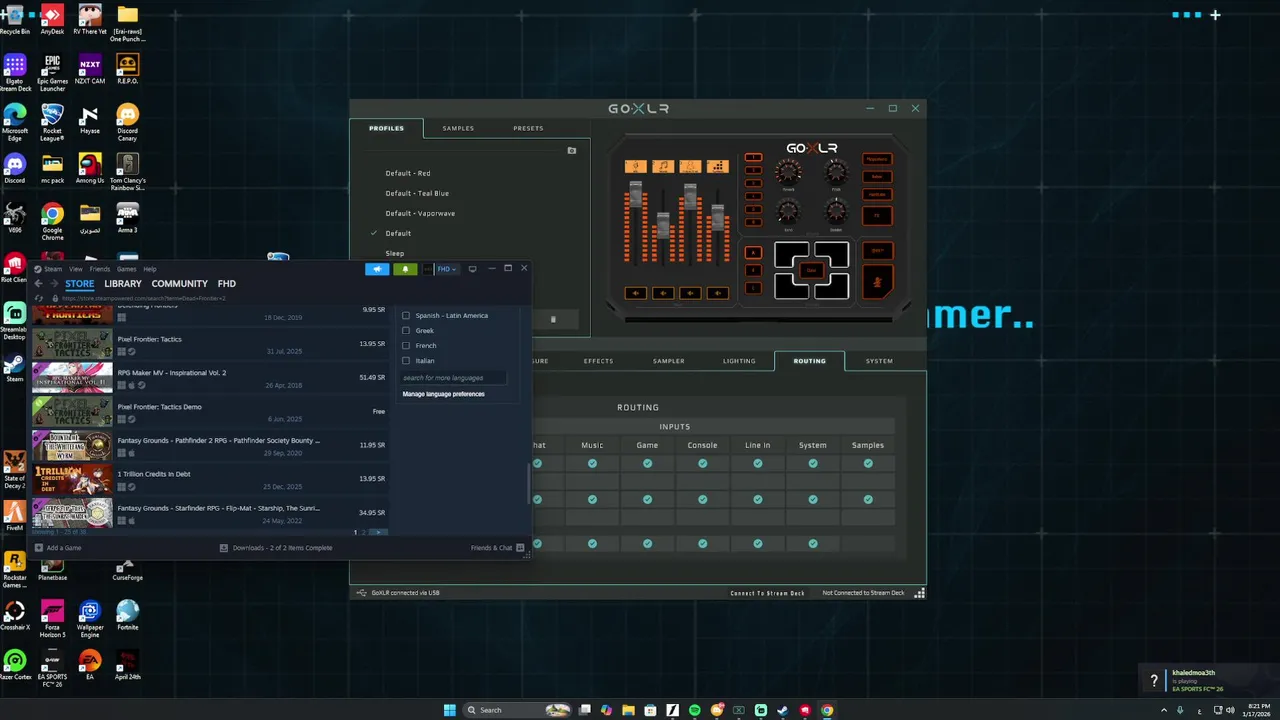Open the Games menu in Steam
The image size is (1280, 720).
[x=127, y=269]
